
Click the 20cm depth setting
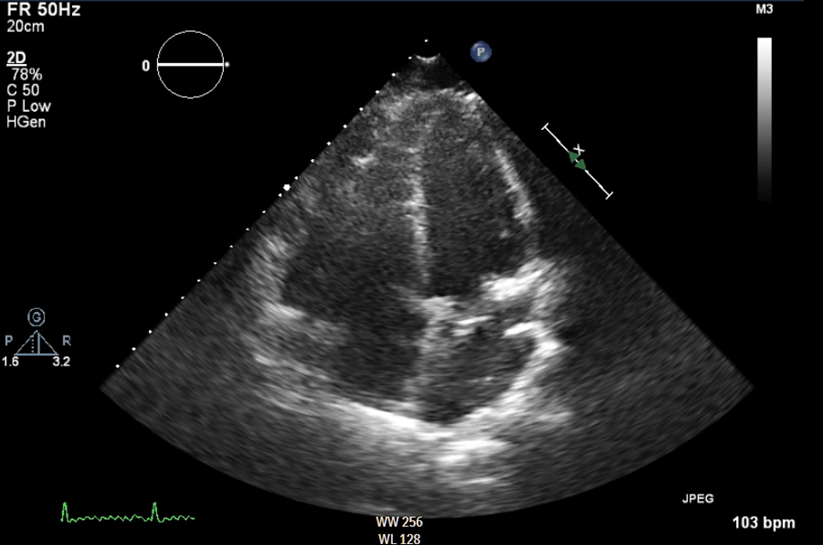click(22, 28)
